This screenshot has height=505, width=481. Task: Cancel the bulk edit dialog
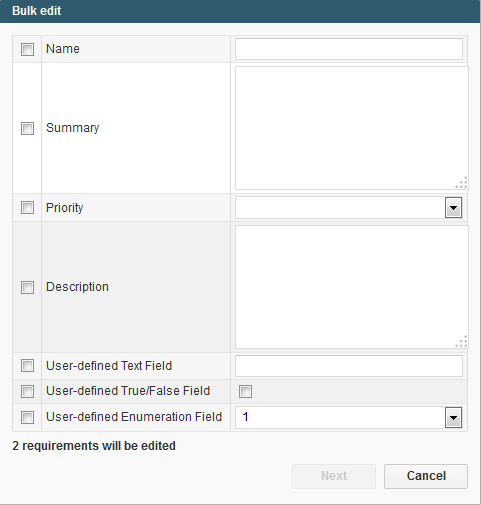point(426,476)
